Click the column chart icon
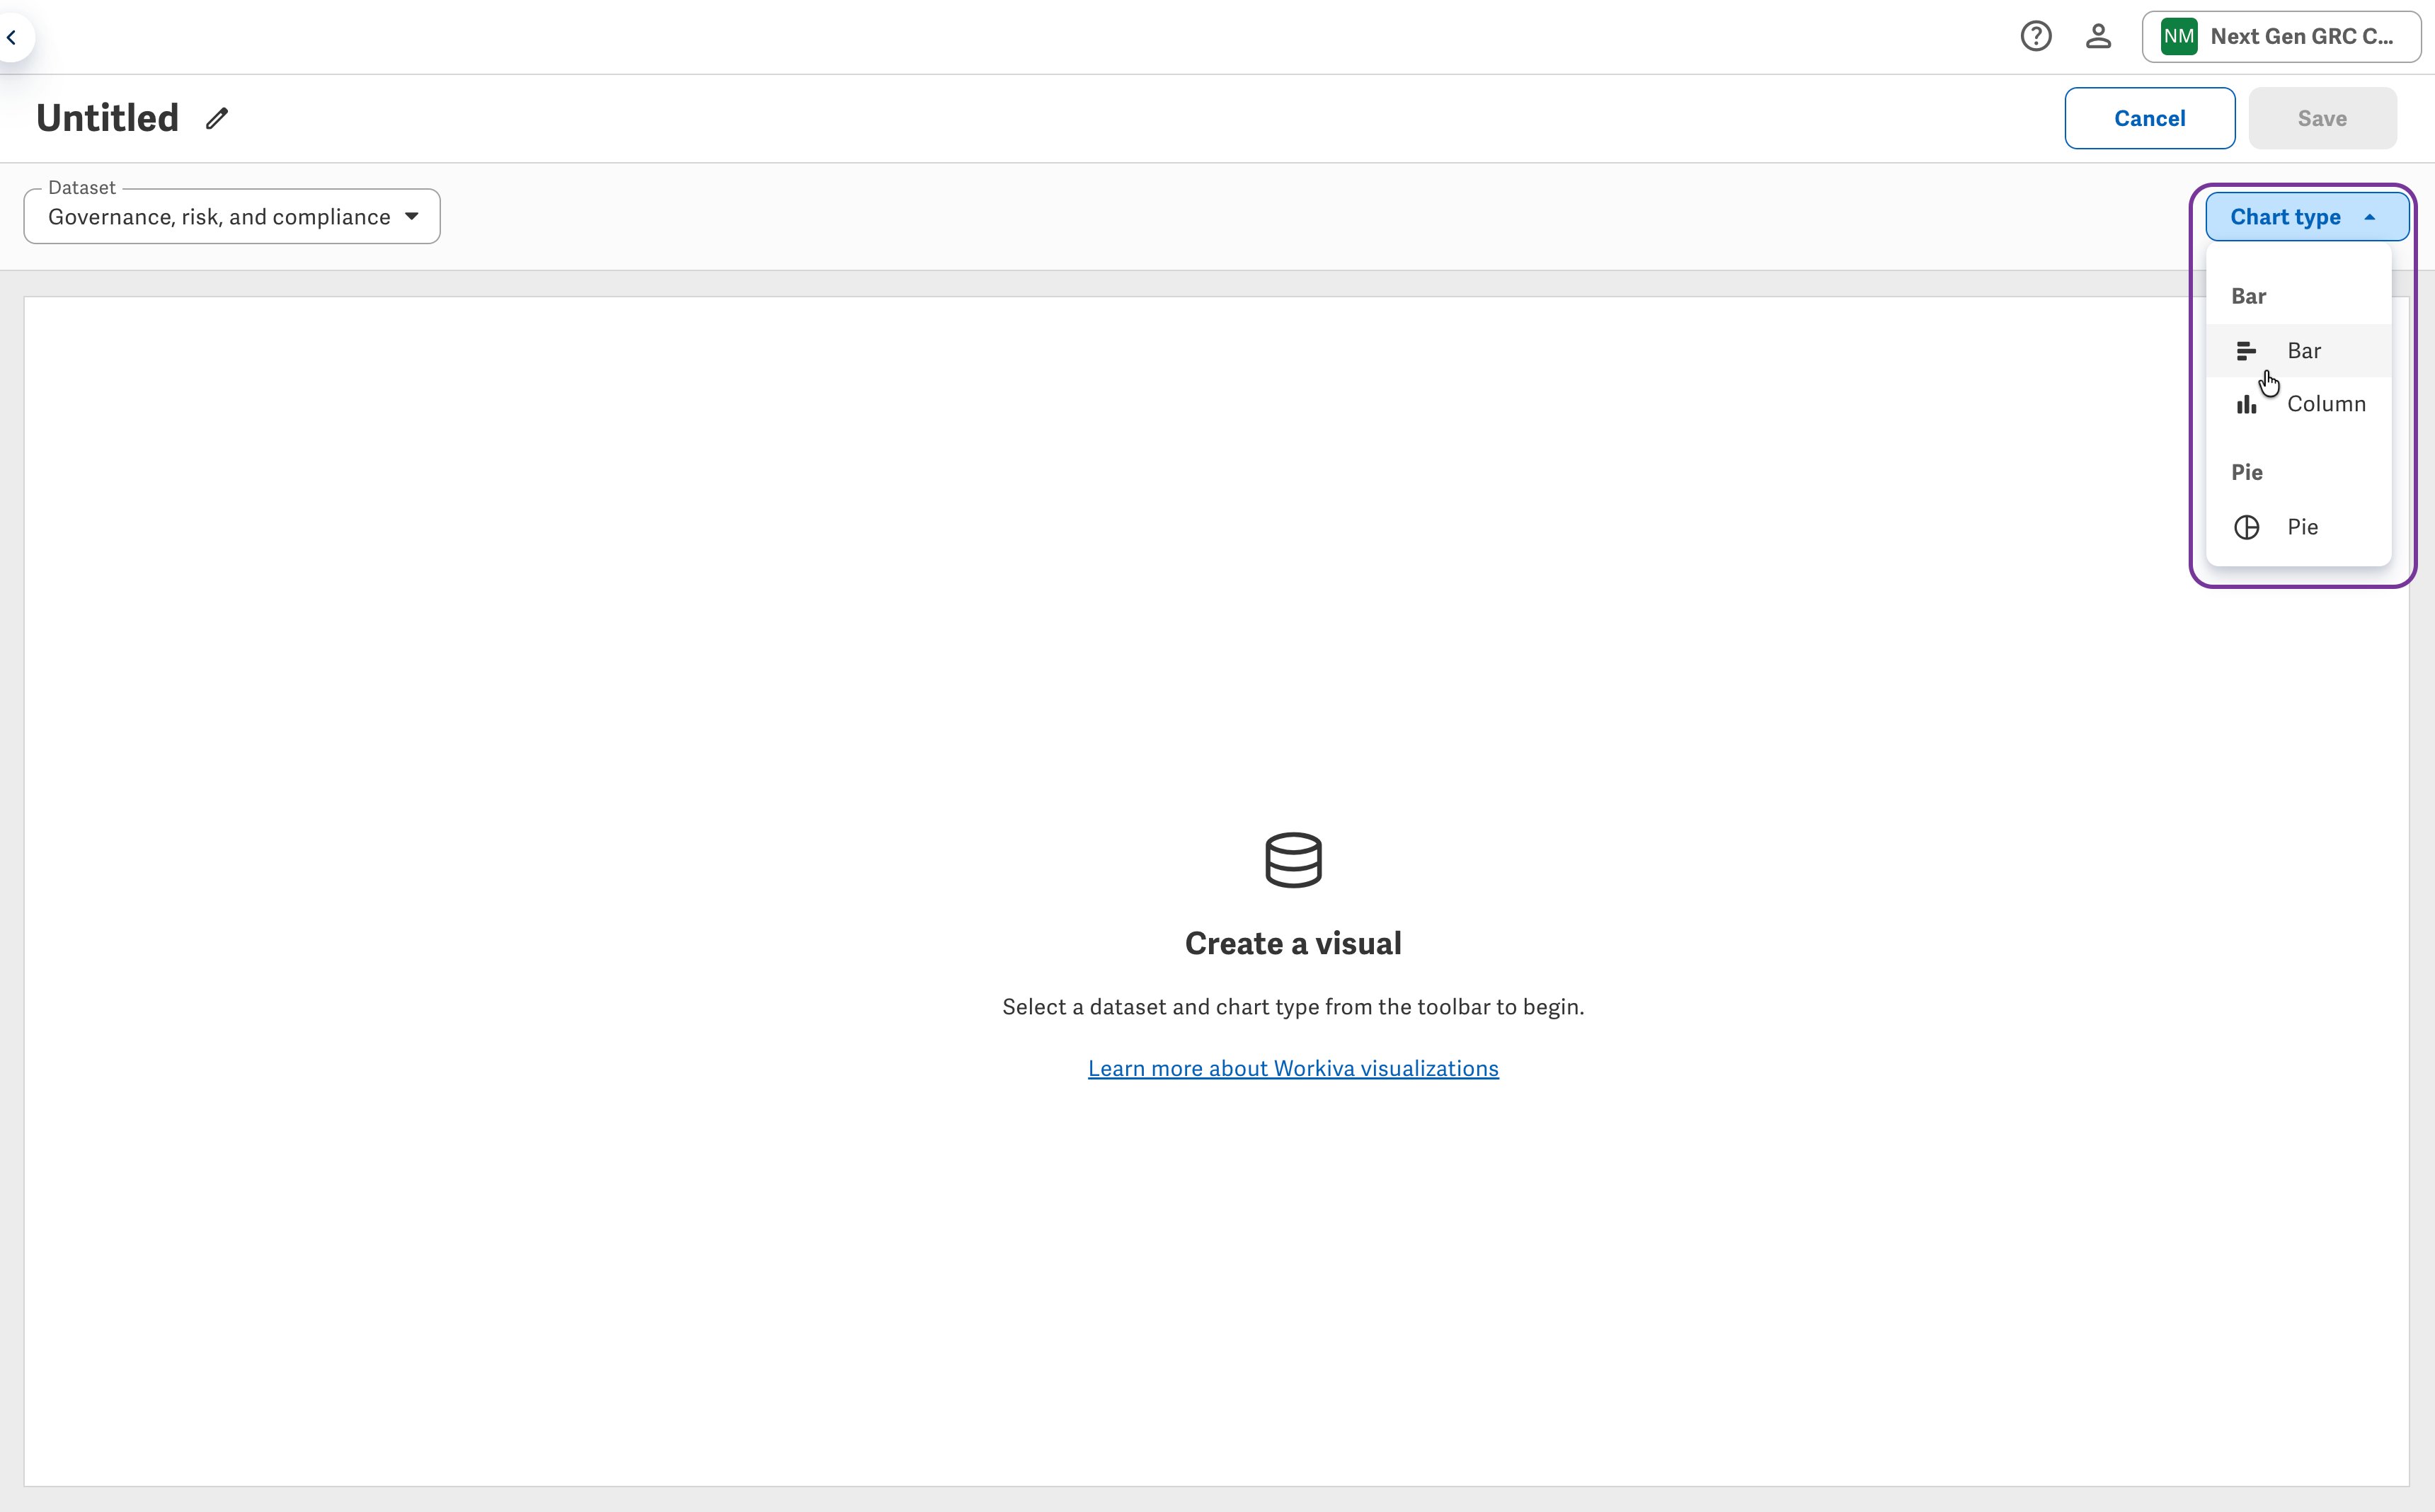 coord(2246,404)
